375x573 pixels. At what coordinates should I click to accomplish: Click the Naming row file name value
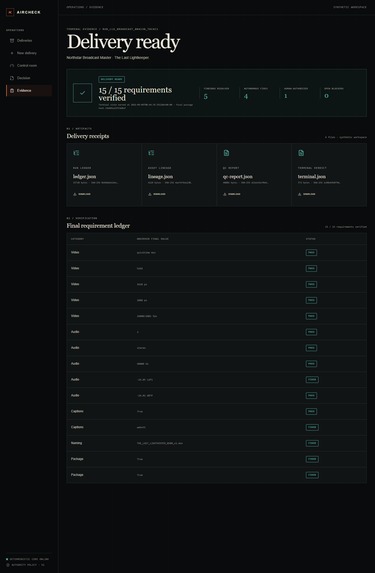coord(160,443)
